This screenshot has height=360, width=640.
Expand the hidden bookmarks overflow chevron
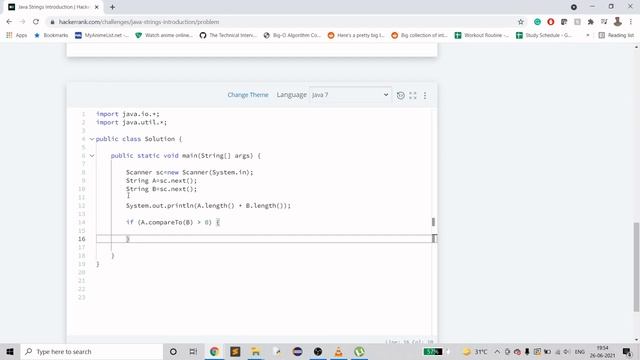588,36
